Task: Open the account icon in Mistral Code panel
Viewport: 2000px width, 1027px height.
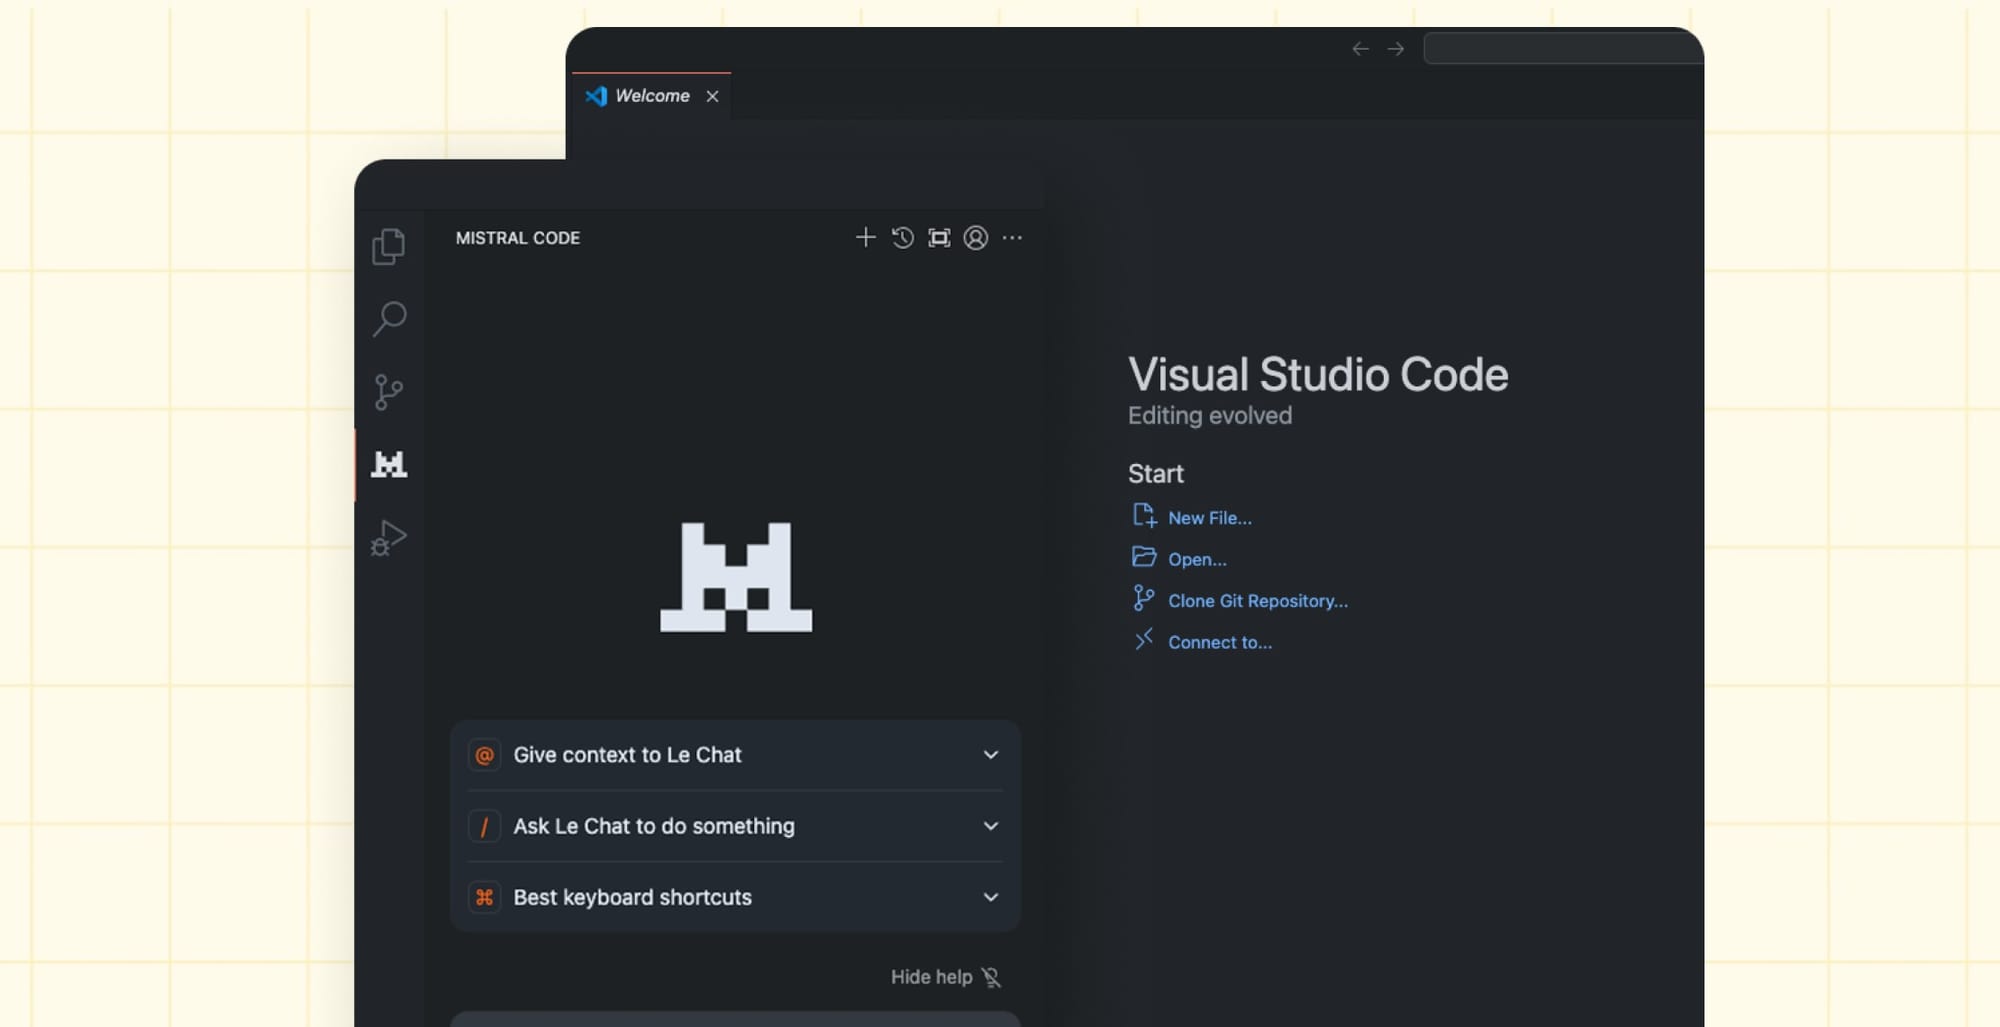Action: pyautogui.click(x=975, y=238)
